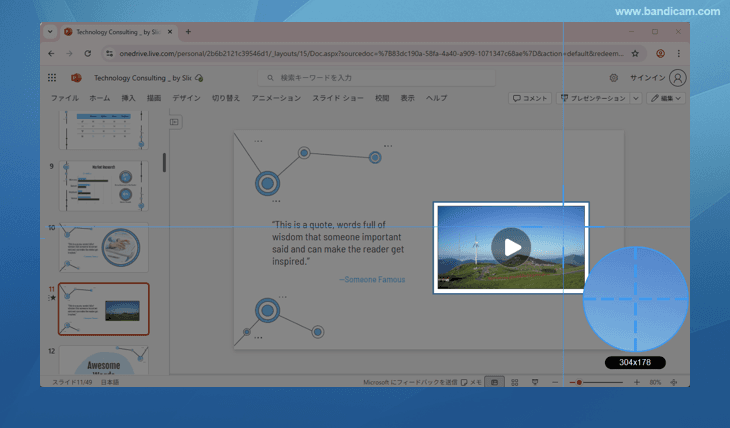Click the —Someone Famous attribution text
Image resolution: width=730 pixels, height=428 pixels.
click(372, 279)
